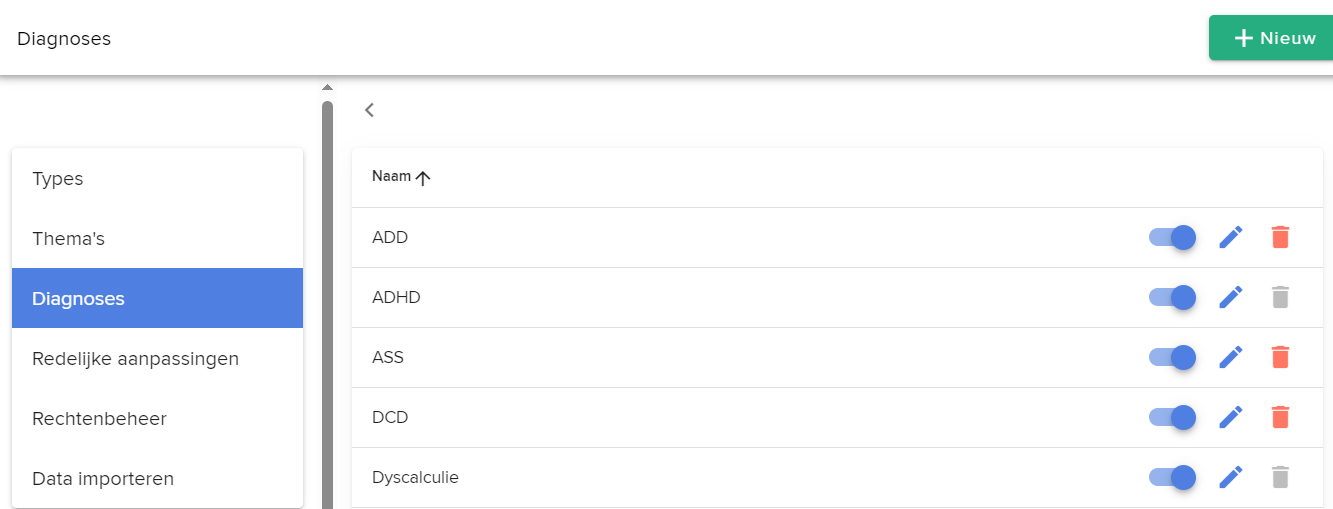Select Redelijke aanpassingen in the sidebar
The image size is (1333, 509).
(x=157, y=358)
